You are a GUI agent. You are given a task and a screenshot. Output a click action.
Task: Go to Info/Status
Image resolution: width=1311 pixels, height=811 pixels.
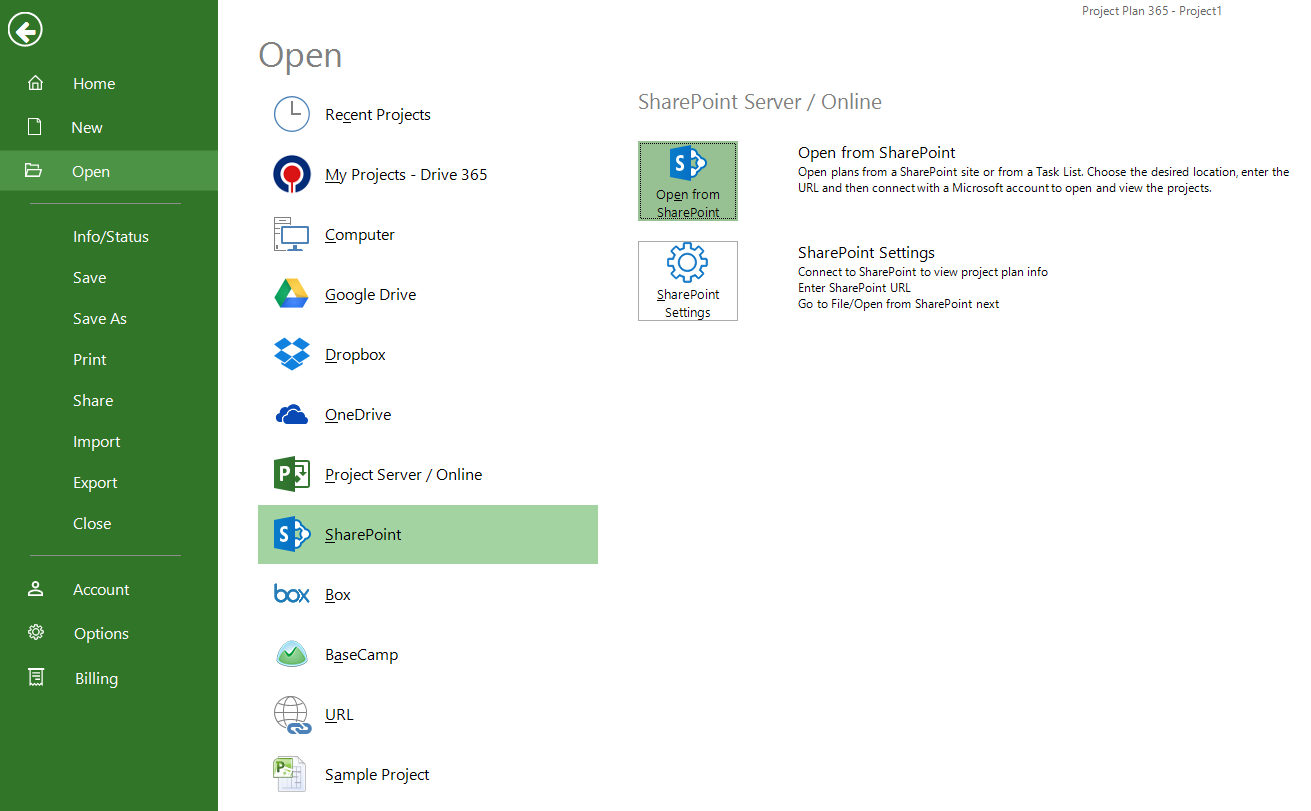click(x=109, y=237)
